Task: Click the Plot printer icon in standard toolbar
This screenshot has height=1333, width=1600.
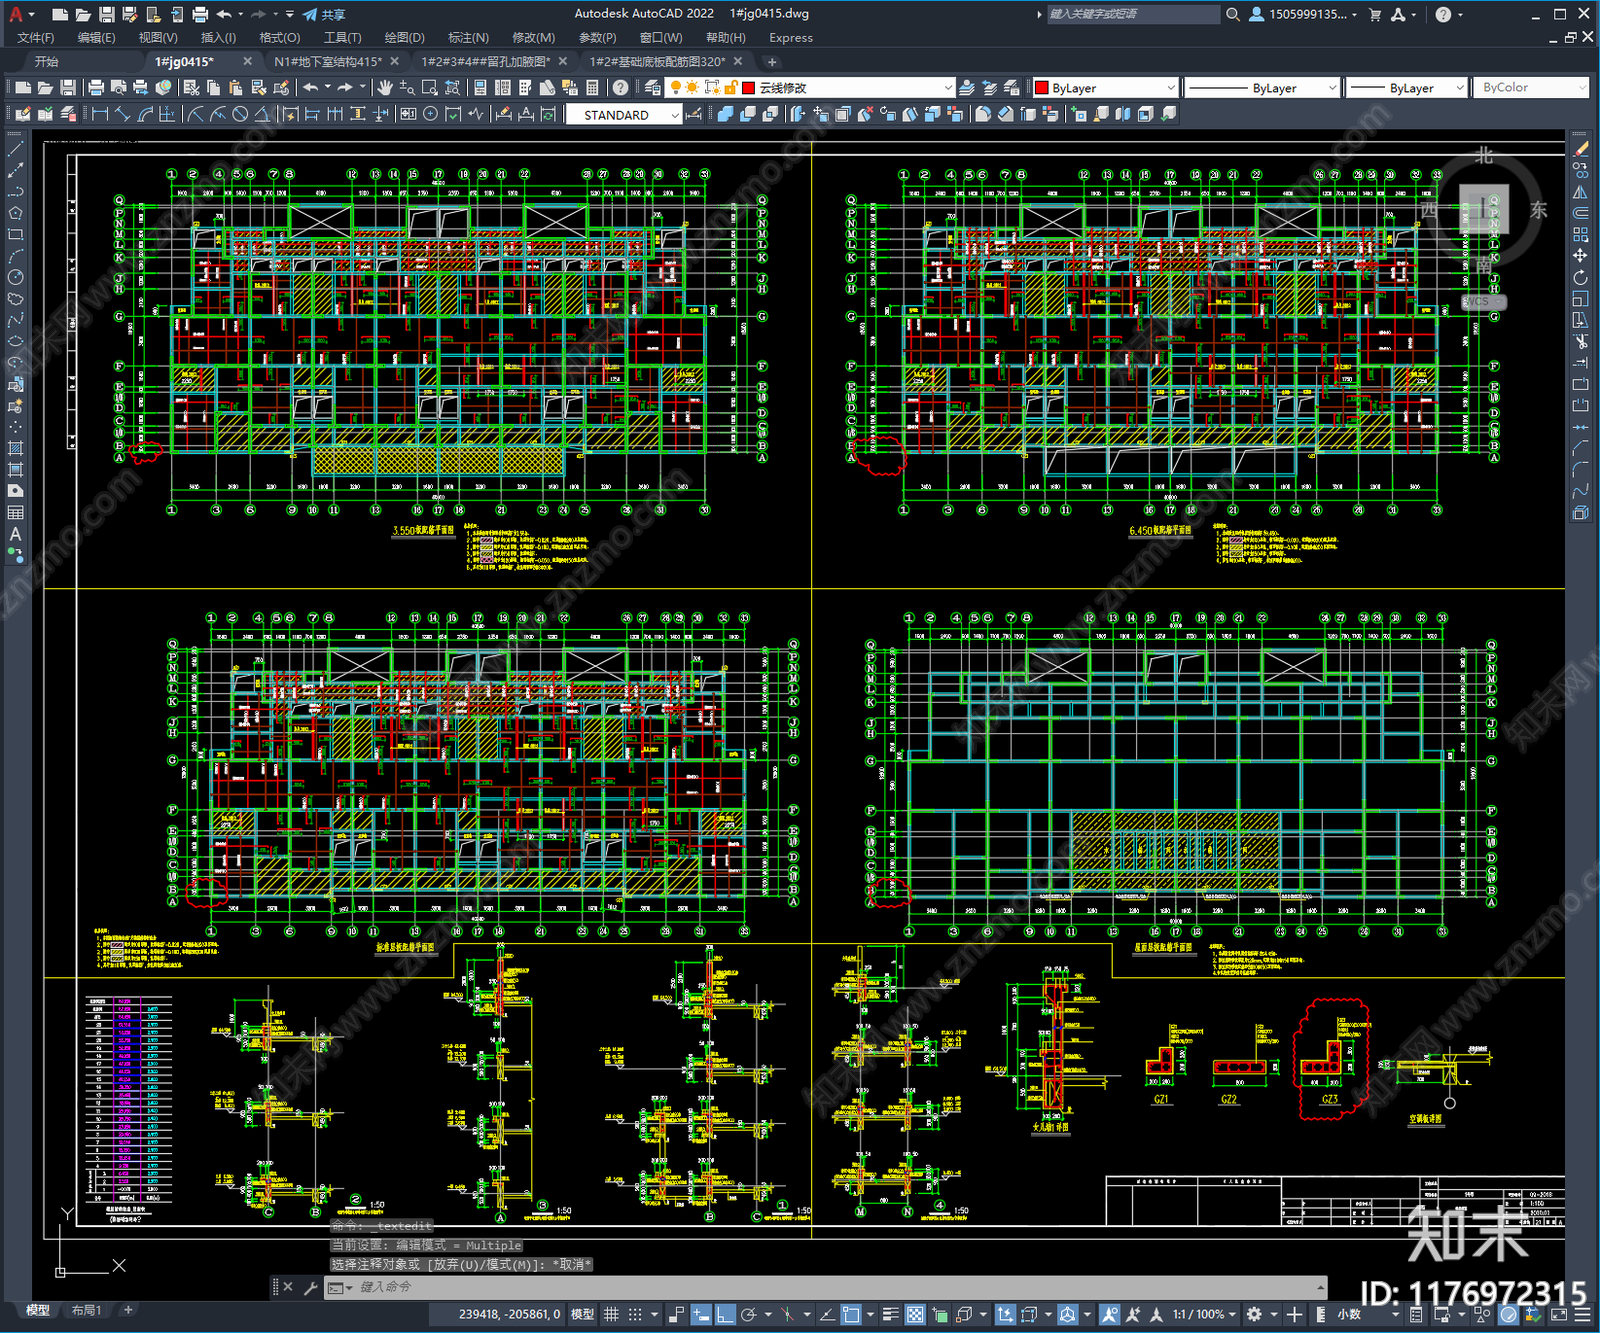Action: coord(96,88)
